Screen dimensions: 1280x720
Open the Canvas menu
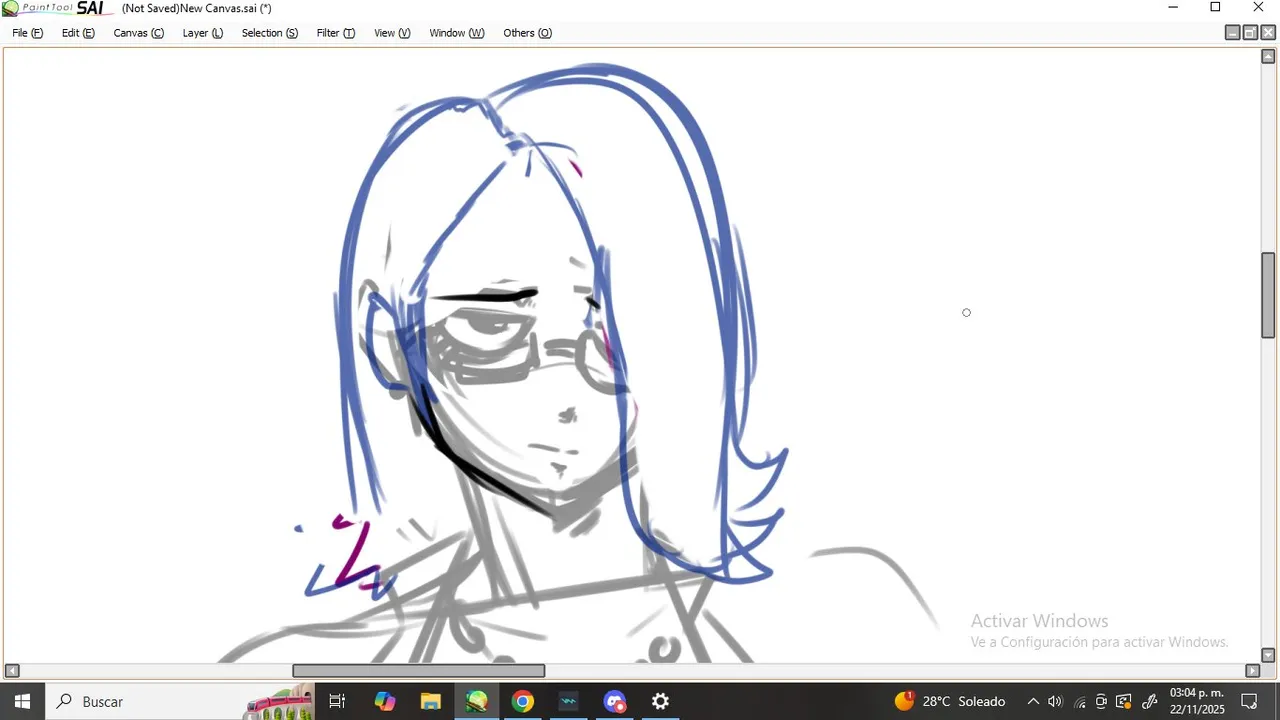pyautogui.click(x=138, y=33)
